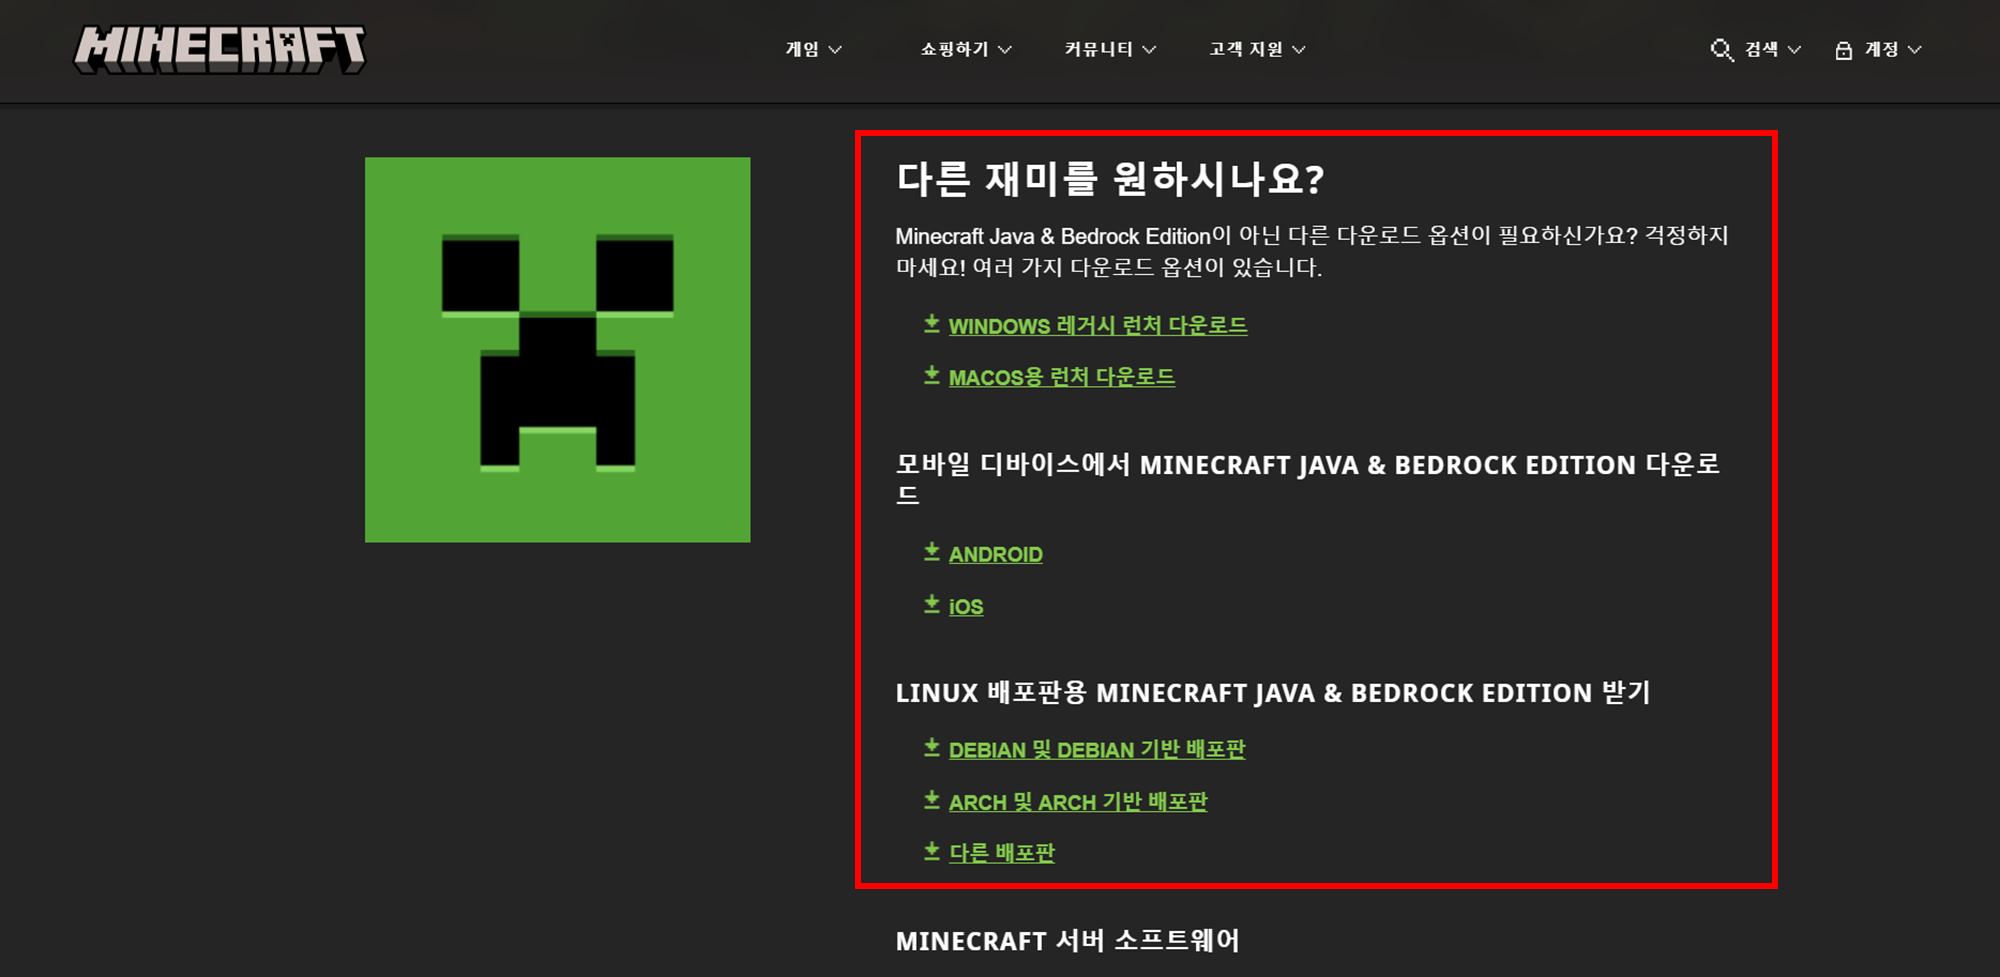Follow the DEBIAN 및 DEBIAN 기반 배포판 link
This screenshot has width=2000, height=977.
pyautogui.click(x=1097, y=750)
